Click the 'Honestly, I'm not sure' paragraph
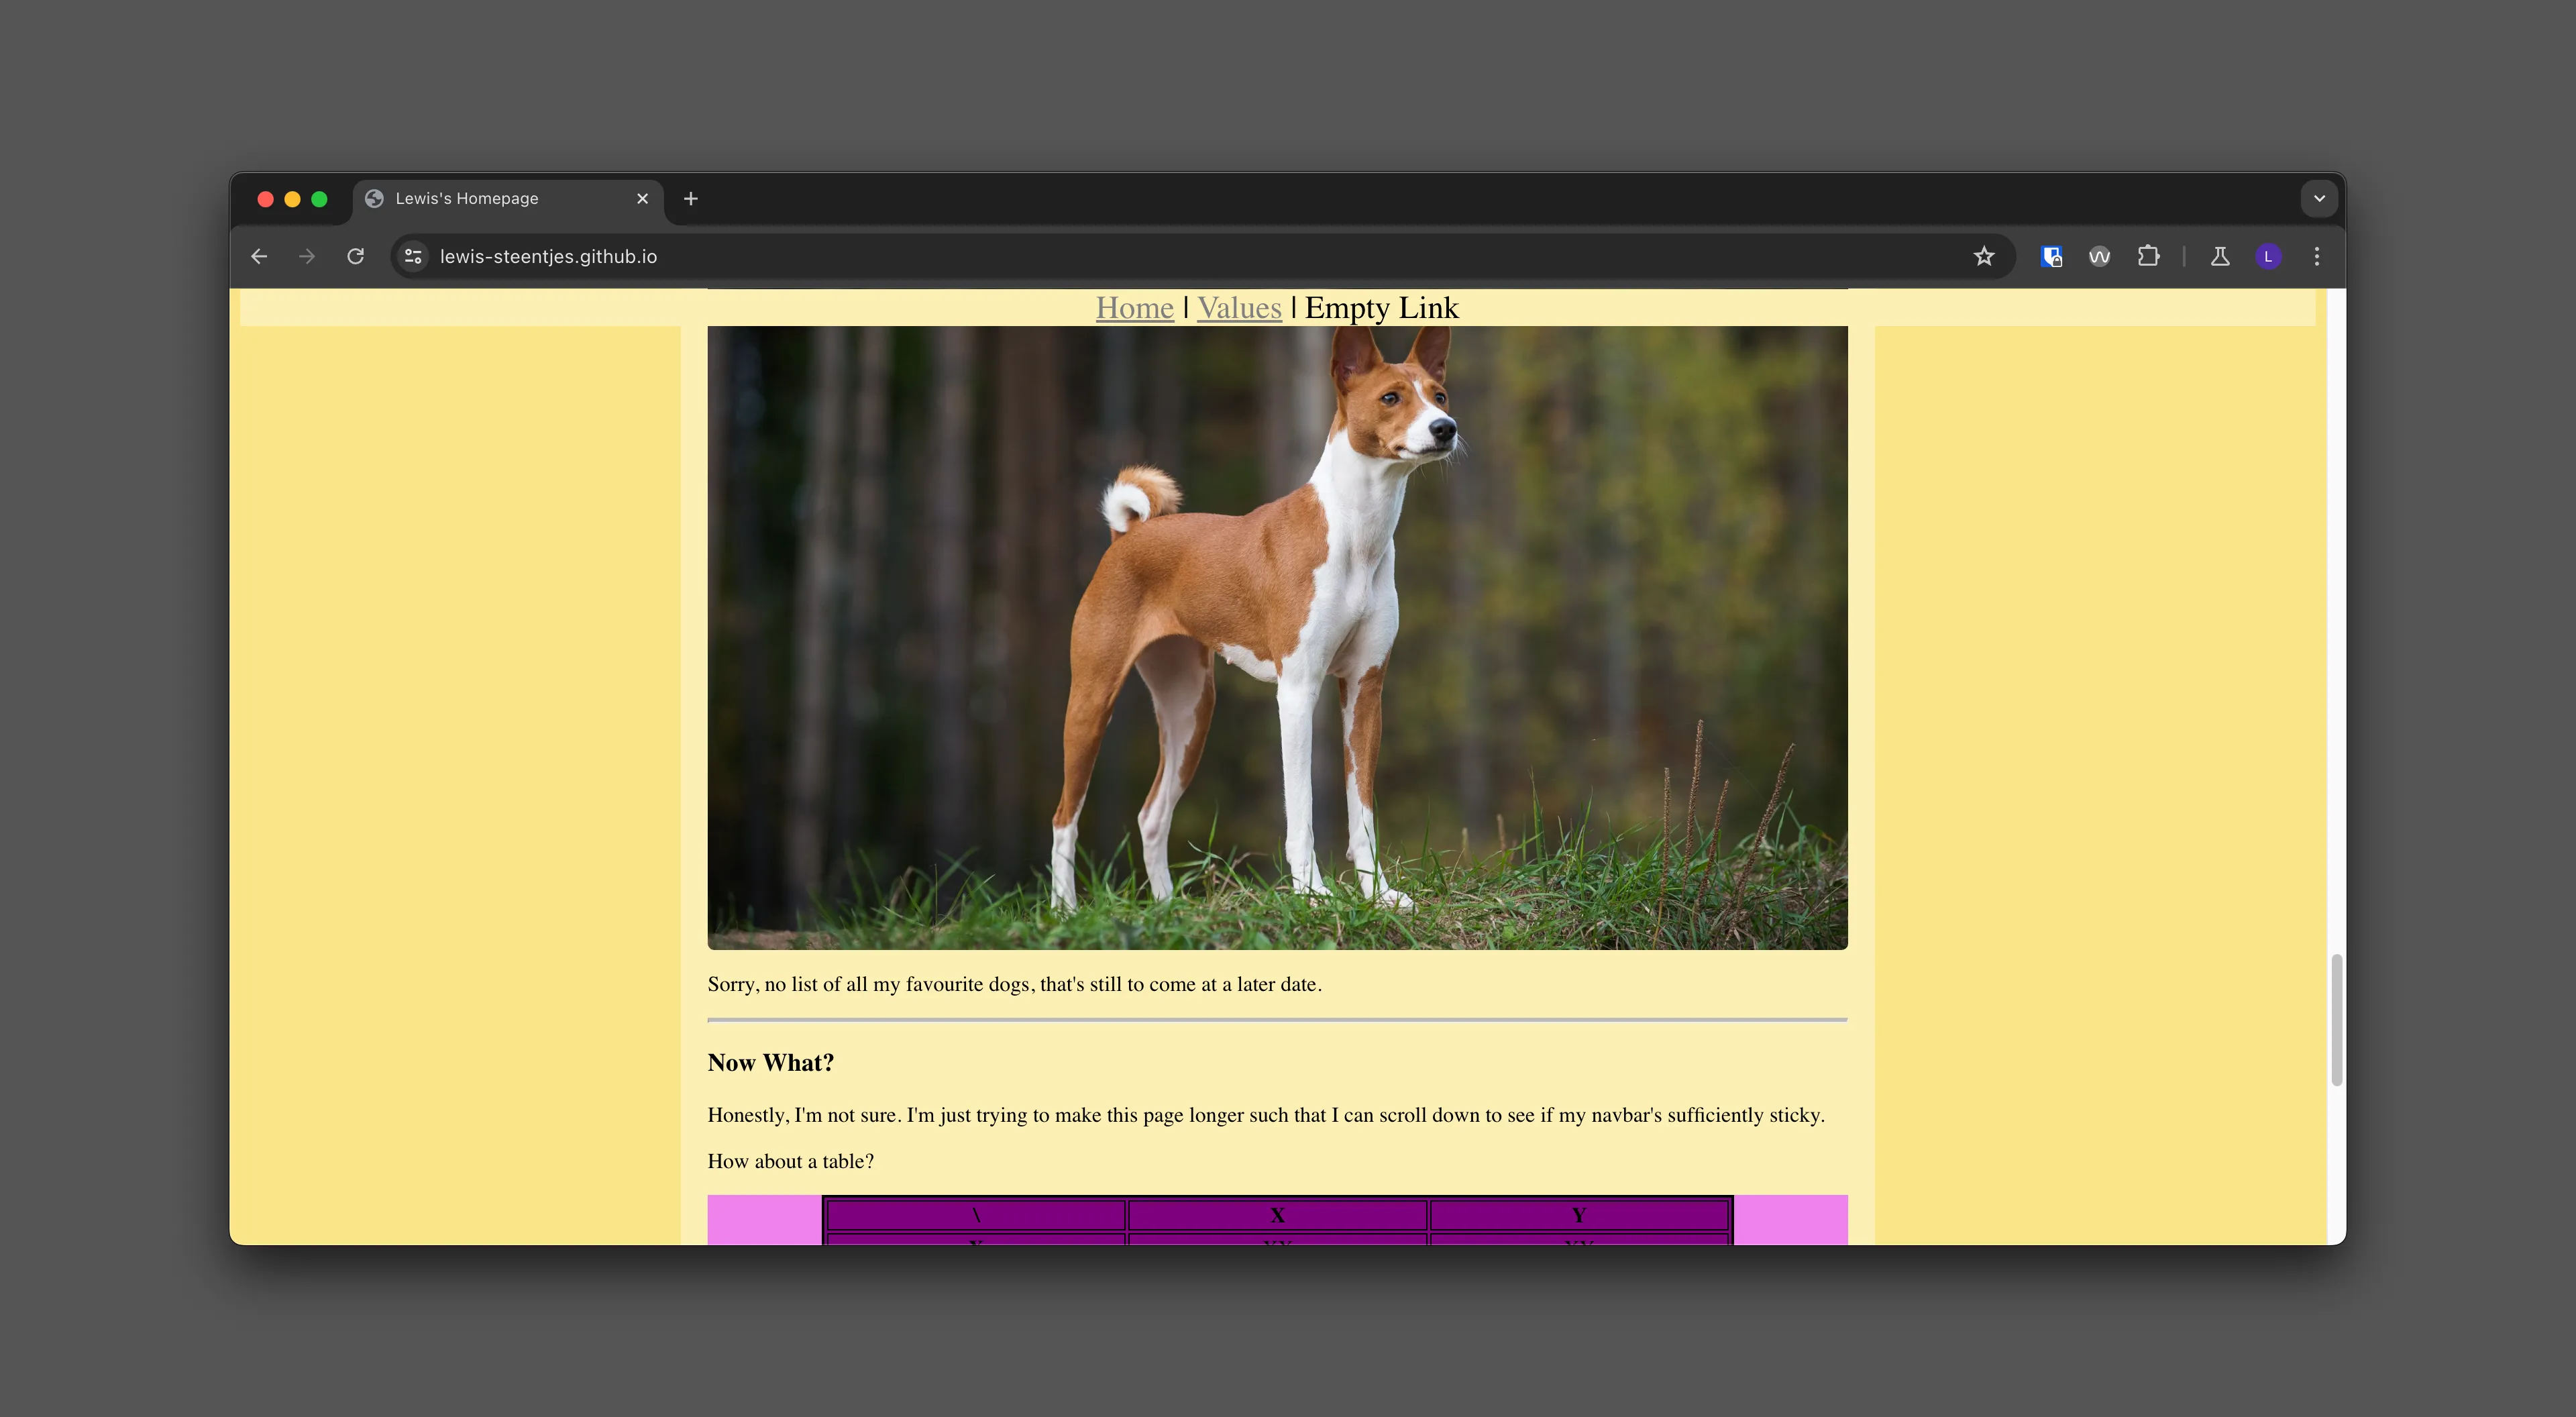This screenshot has width=2576, height=1417. point(1266,1115)
